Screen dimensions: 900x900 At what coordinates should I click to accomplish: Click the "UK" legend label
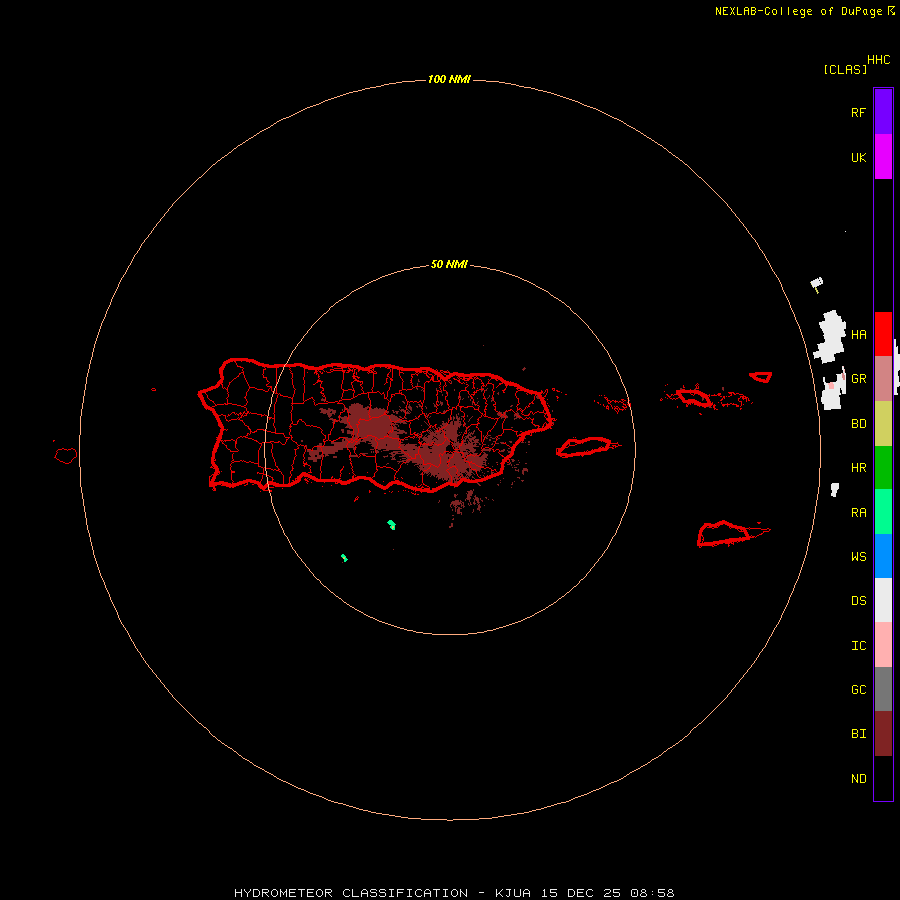(858, 158)
